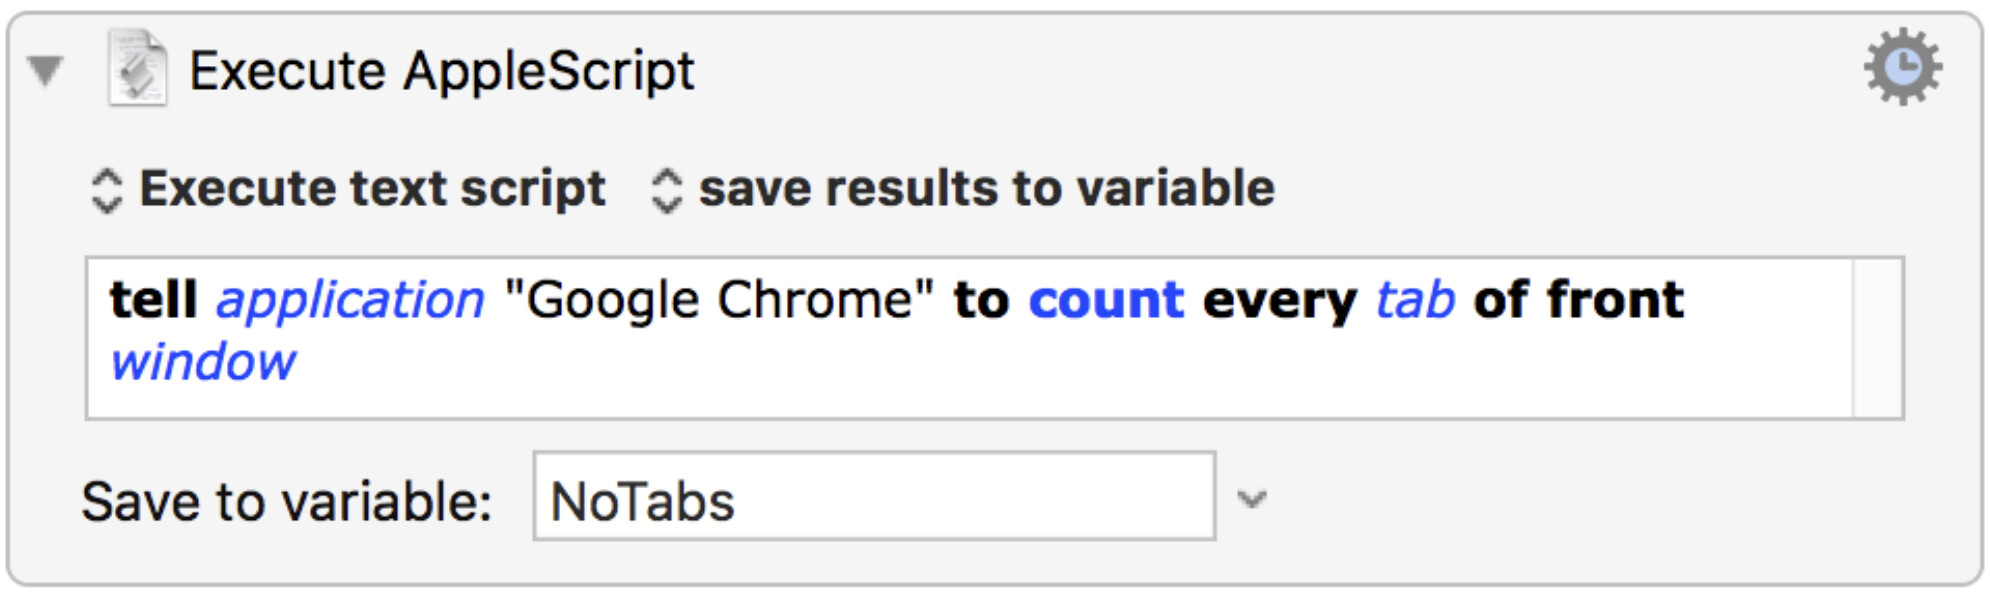Click inside the AppleScript text editor
This screenshot has height=594, width=1990.
coord(969,338)
